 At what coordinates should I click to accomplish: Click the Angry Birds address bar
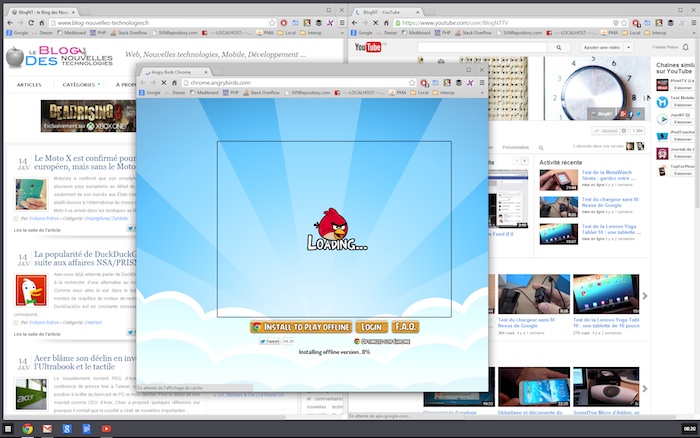point(300,82)
